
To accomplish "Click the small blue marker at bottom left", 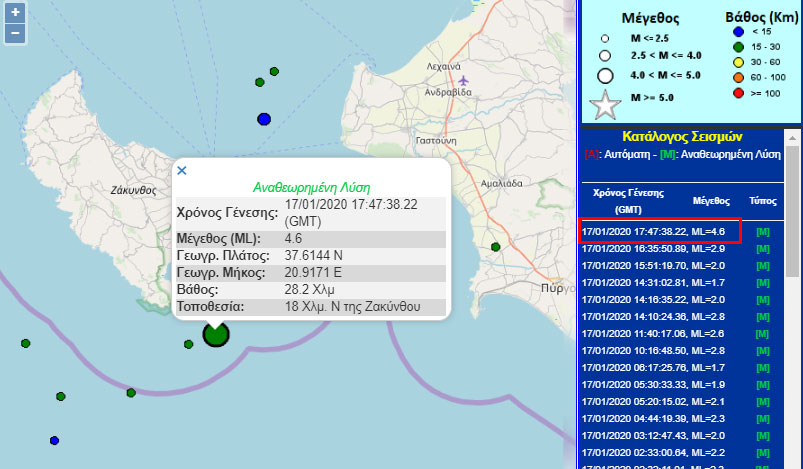I will [54, 440].
